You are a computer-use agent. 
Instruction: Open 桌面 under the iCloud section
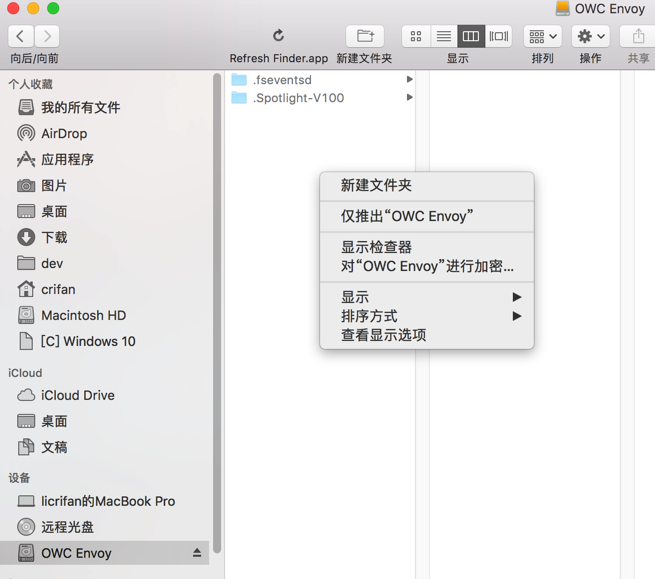[x=104, y=421]
